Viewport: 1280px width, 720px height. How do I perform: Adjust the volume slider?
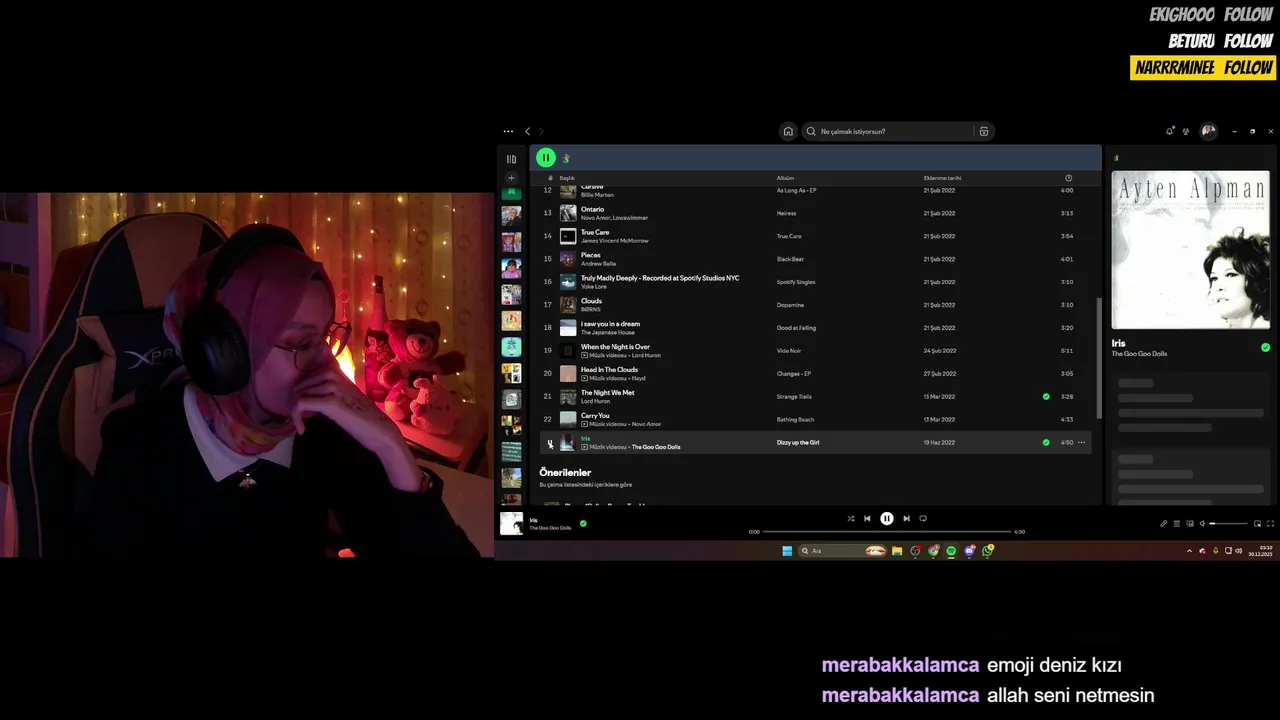tap(1229, 523)
